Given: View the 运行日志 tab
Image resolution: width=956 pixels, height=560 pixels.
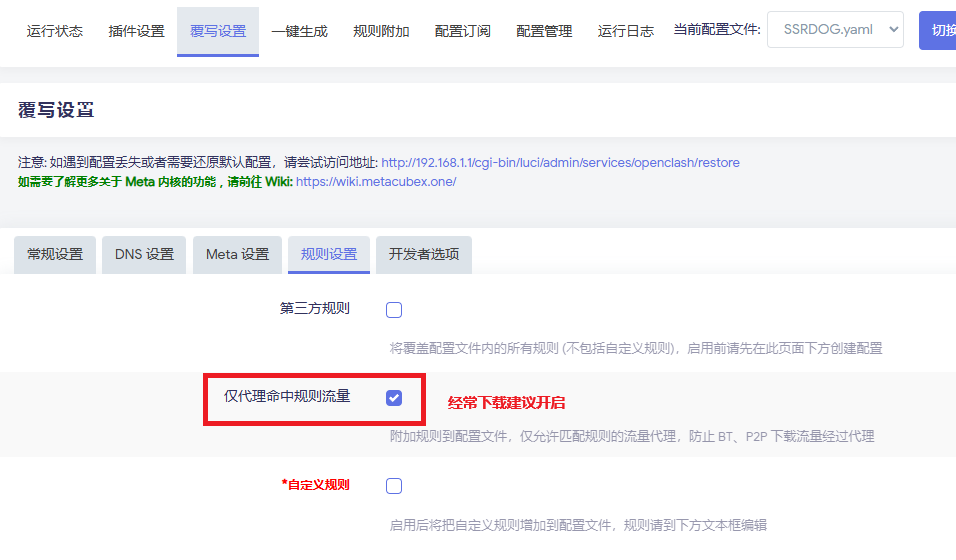Looking at the screenshot, I should pos(626,31).
